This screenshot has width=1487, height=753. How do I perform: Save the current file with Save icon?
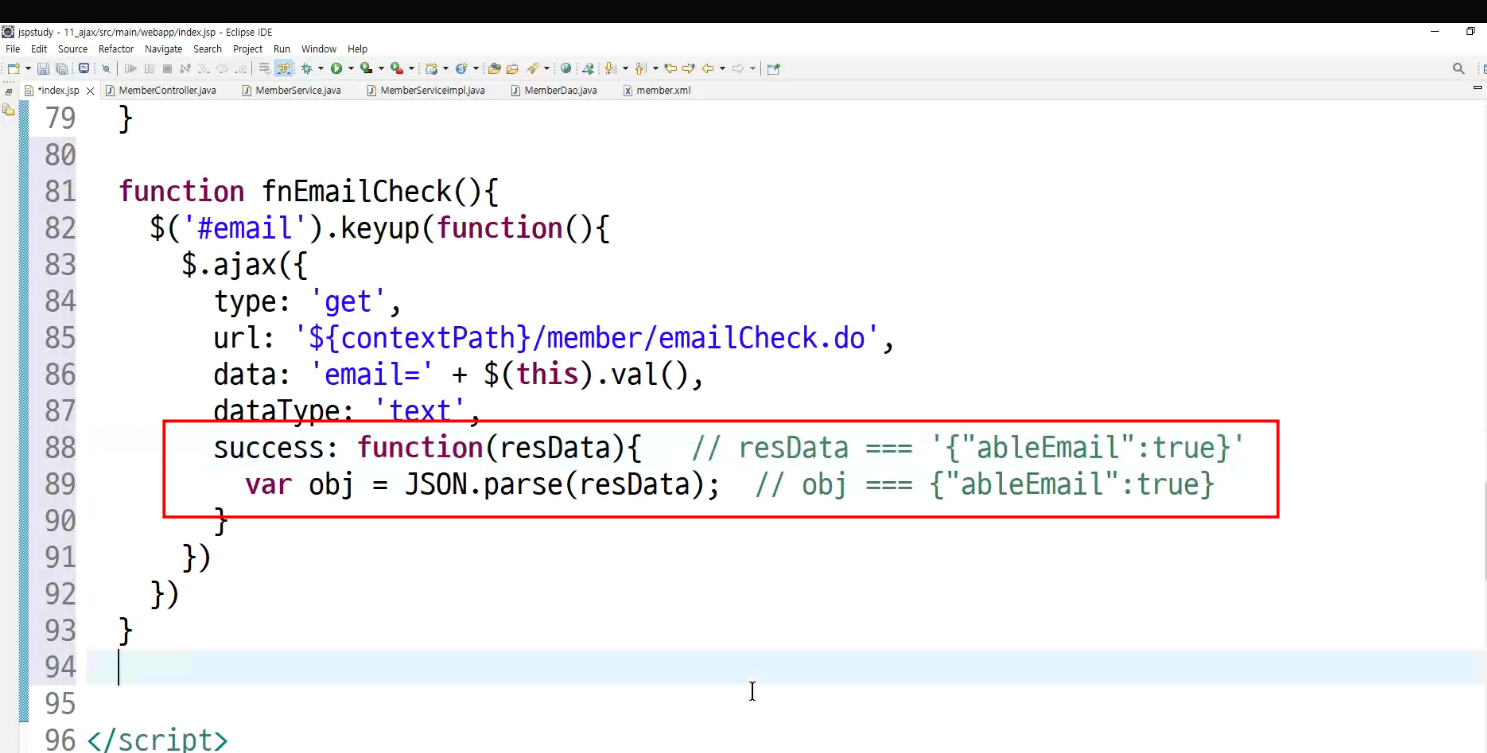click(x=43, y=69)
